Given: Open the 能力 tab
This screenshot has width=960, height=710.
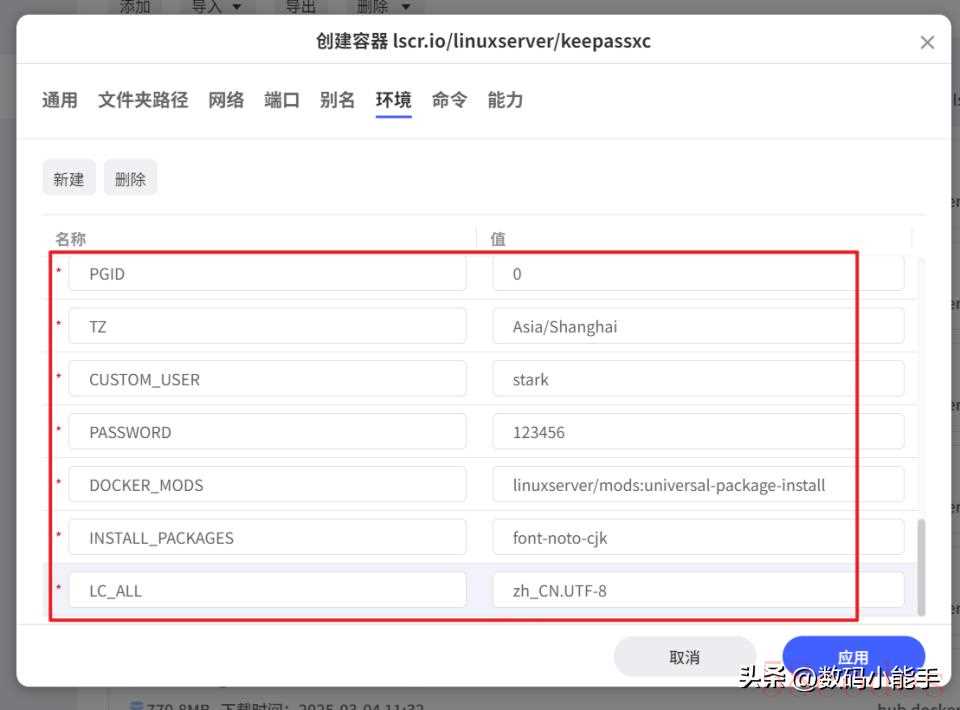Looking at the screenshot, I should [x=505, y=100].
